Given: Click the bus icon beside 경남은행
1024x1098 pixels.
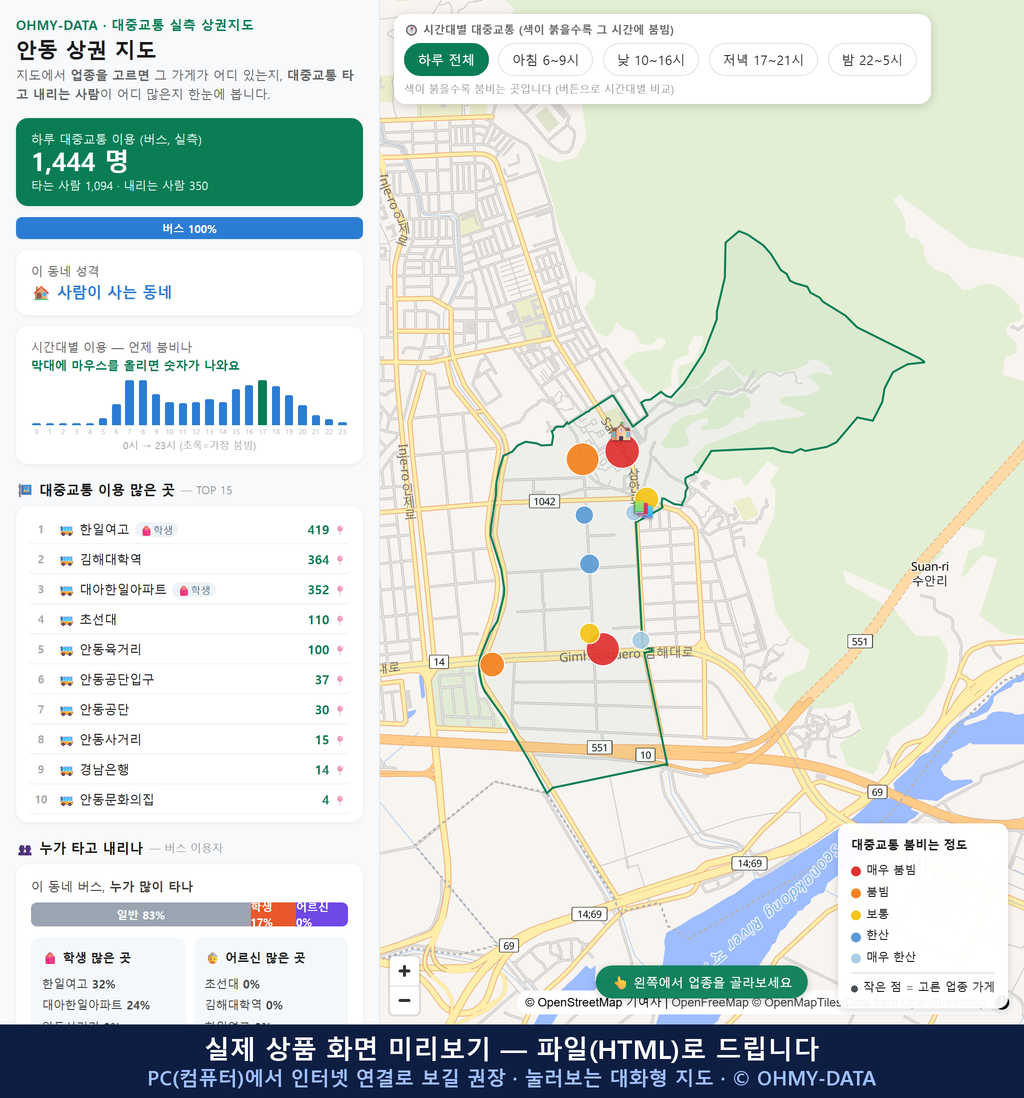Looking at the screenshot, I should pyautogui.click(x=67, y=770).
